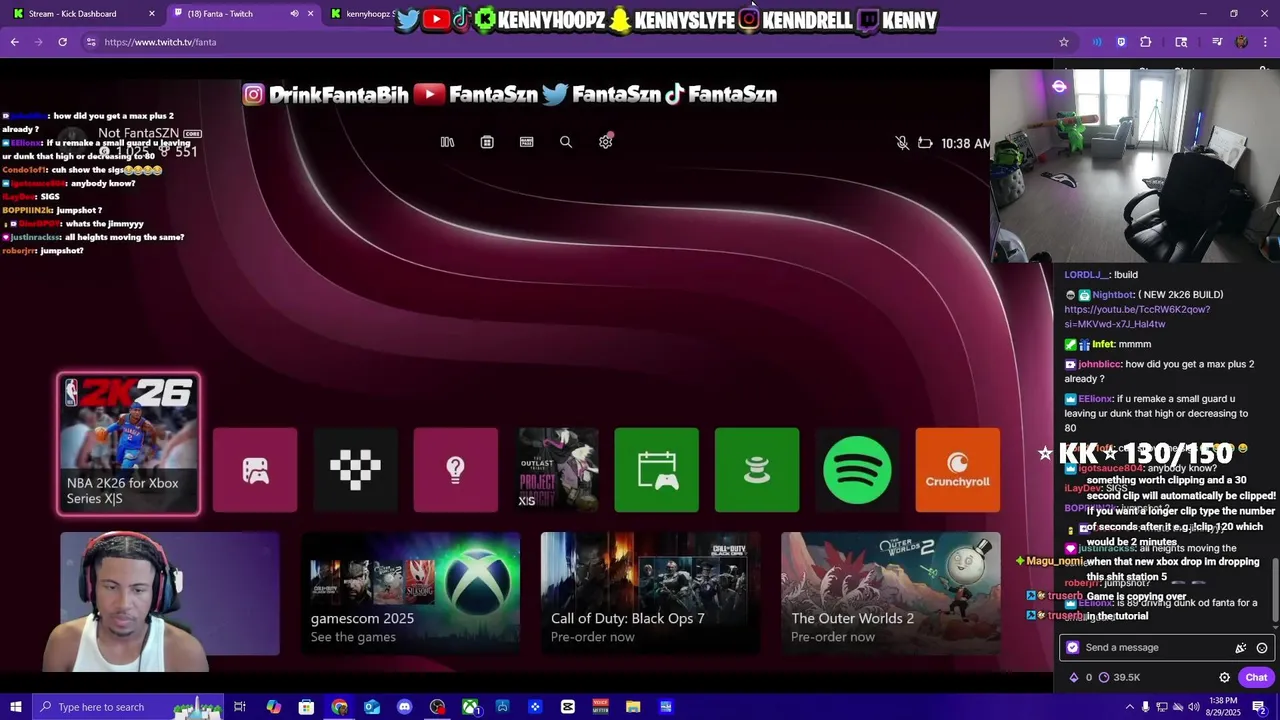Image resolution: width=1280 pixels, height=720 pixels.
Task: Open browser profile avatar
Action: point(1241,42)
